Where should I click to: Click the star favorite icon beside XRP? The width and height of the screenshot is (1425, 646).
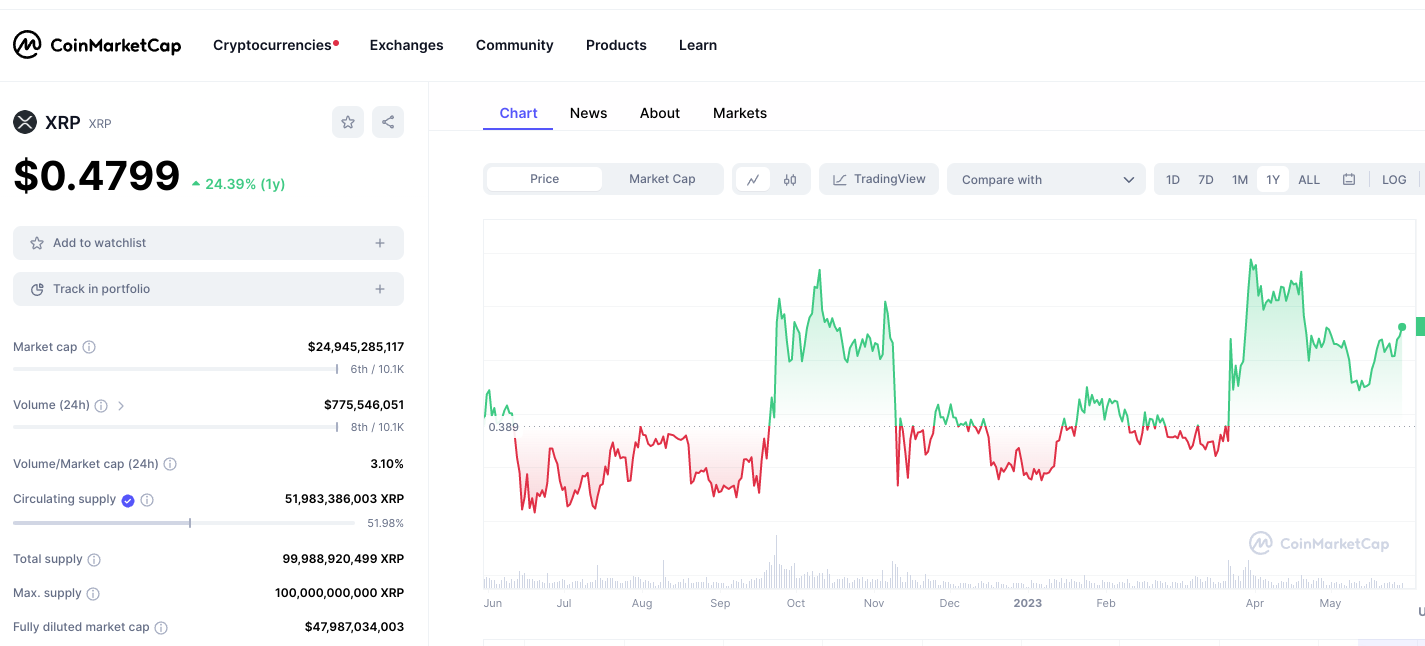[x=348, y=122]
